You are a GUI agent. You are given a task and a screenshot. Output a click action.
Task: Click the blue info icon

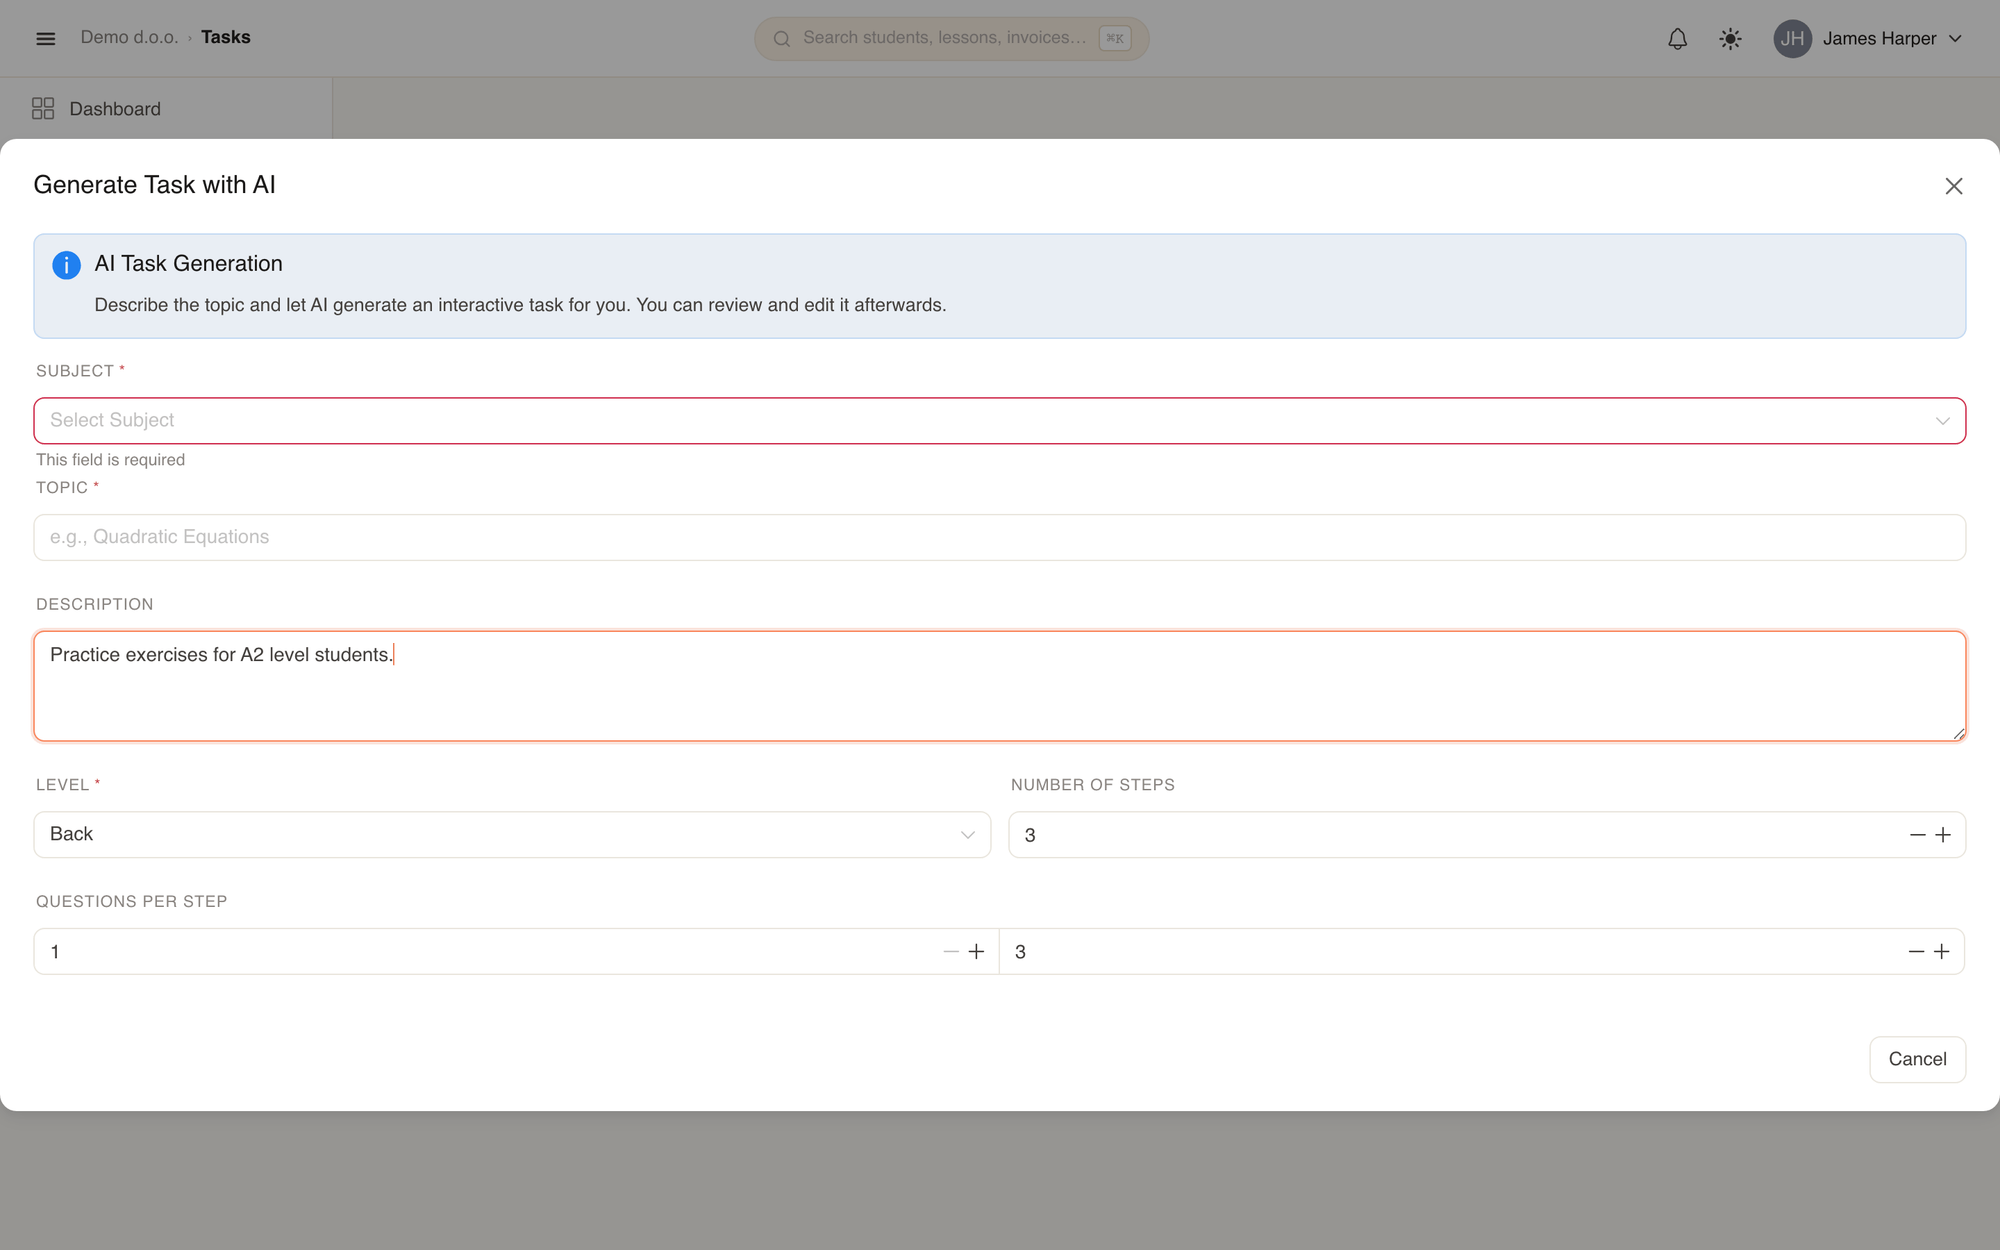[66, 265]
